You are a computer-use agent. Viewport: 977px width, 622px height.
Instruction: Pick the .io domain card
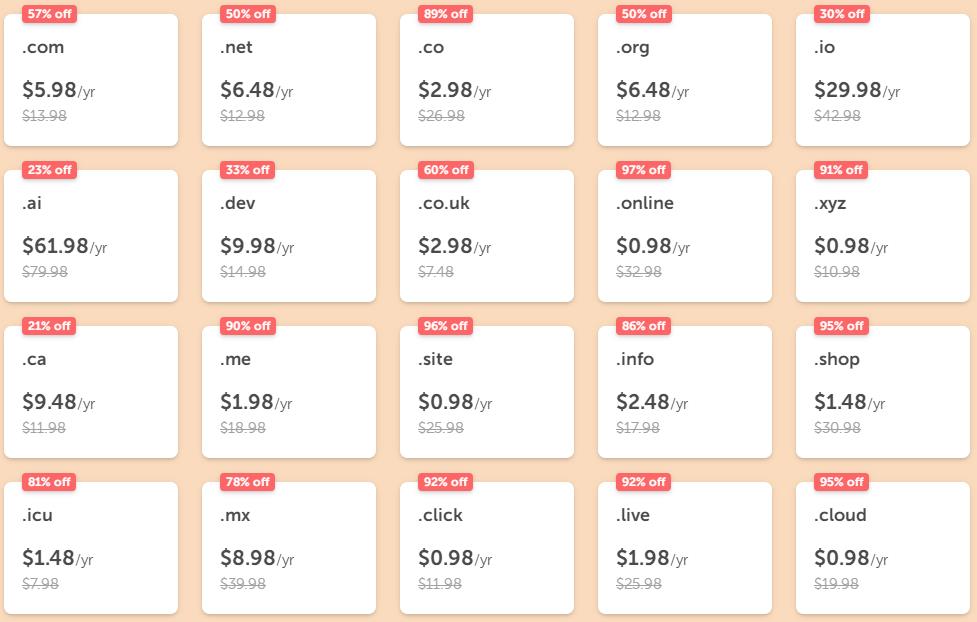(x=883, y=80)
